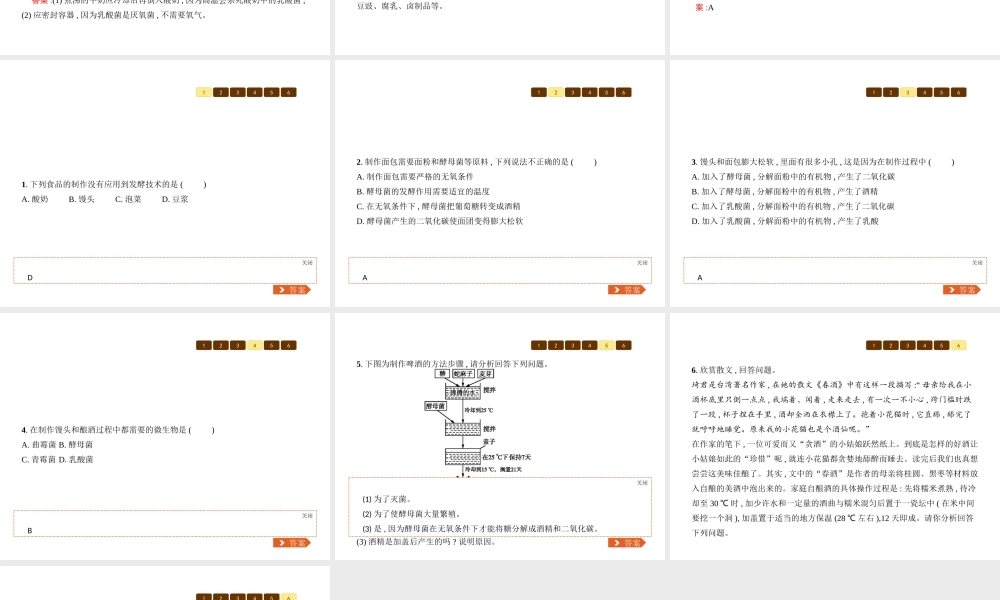
Task: Click the line (1) 为了灭菌 in question 5 answer
Action: pyautogui.click(x=387, y=499)
